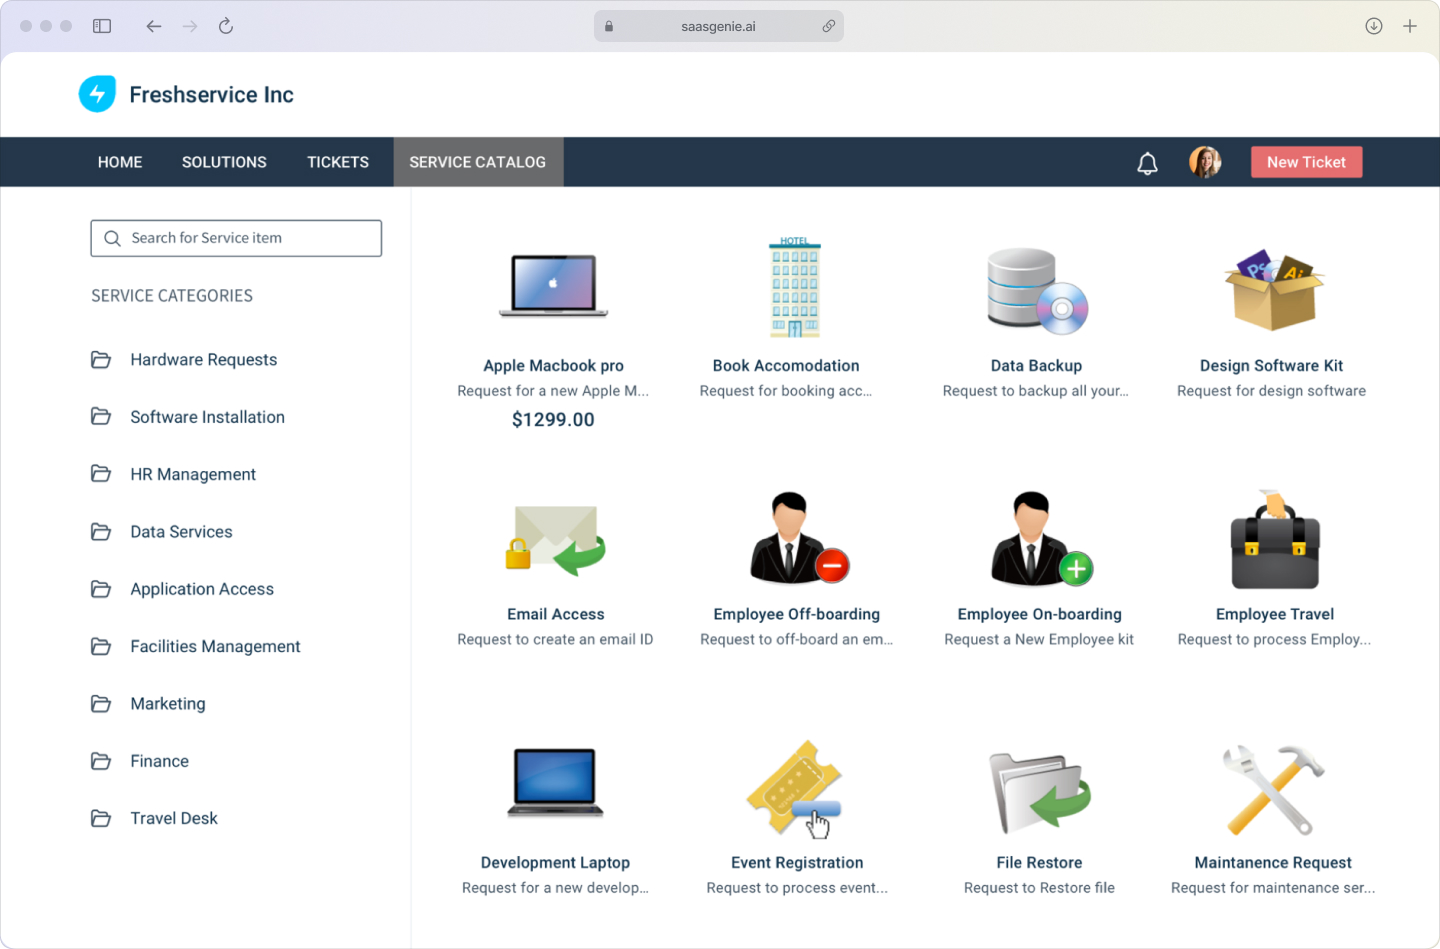Open the SOLUTIONS menu
This screenshot has height=949, width=1440.
click(224, 162)
